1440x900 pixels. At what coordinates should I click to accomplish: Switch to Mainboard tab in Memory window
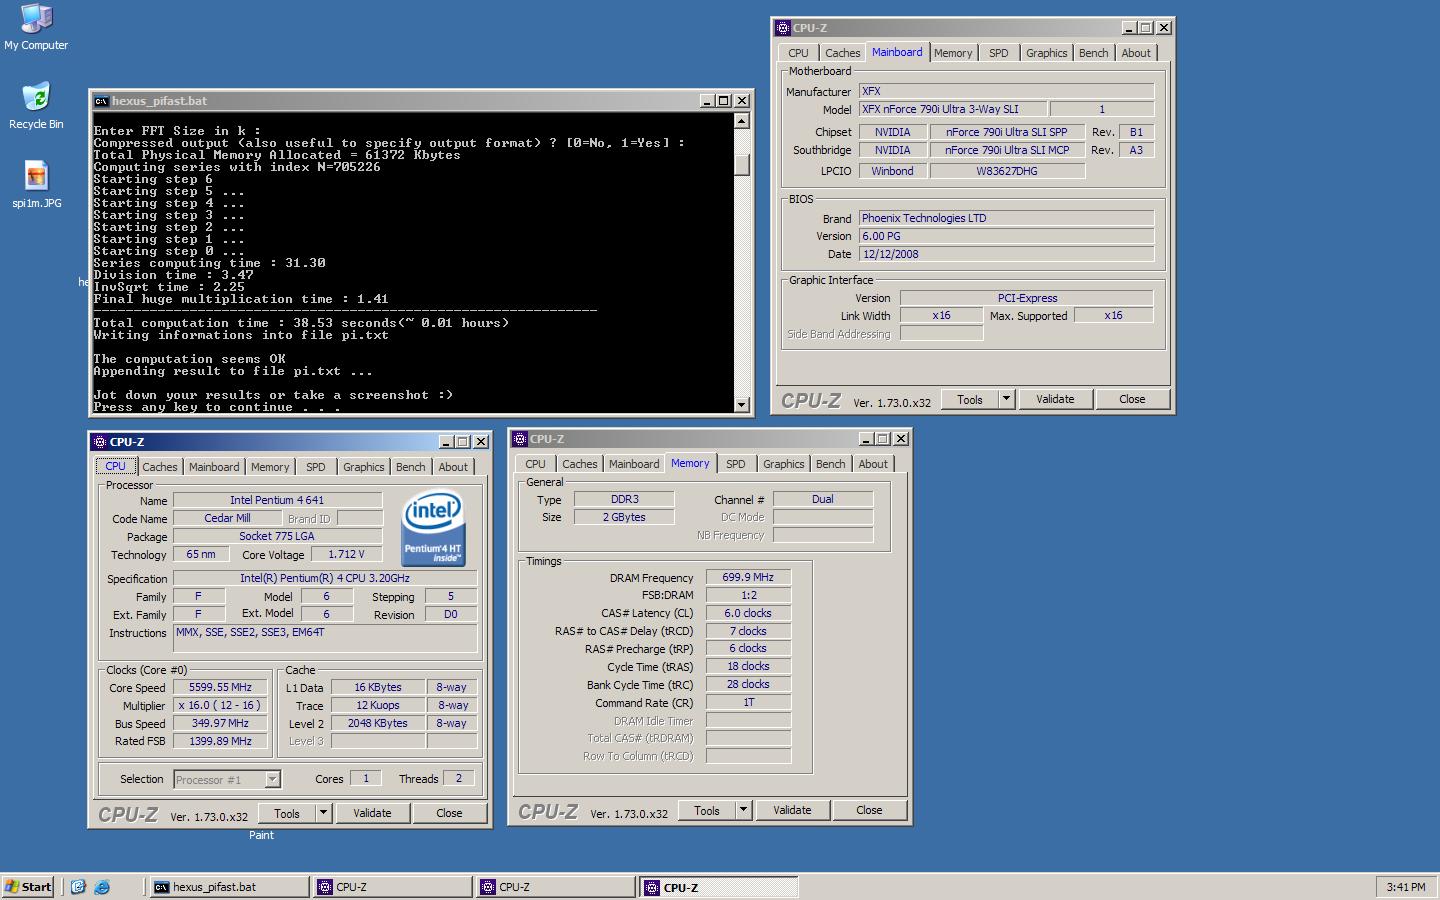[x=634, y=464]
